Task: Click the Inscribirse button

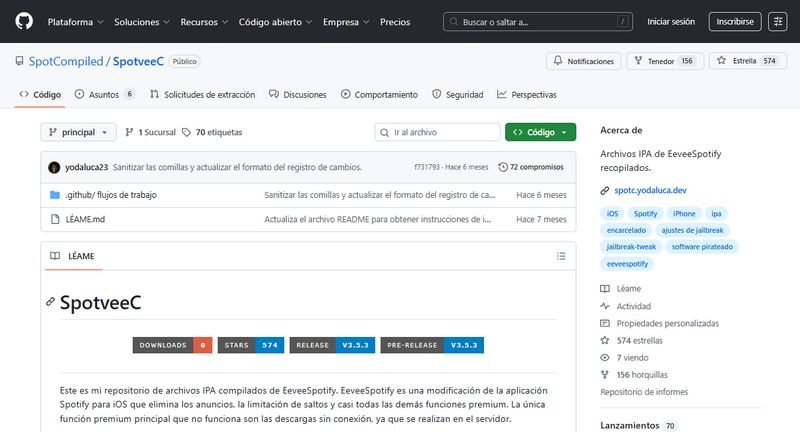Action: (734, 21)
